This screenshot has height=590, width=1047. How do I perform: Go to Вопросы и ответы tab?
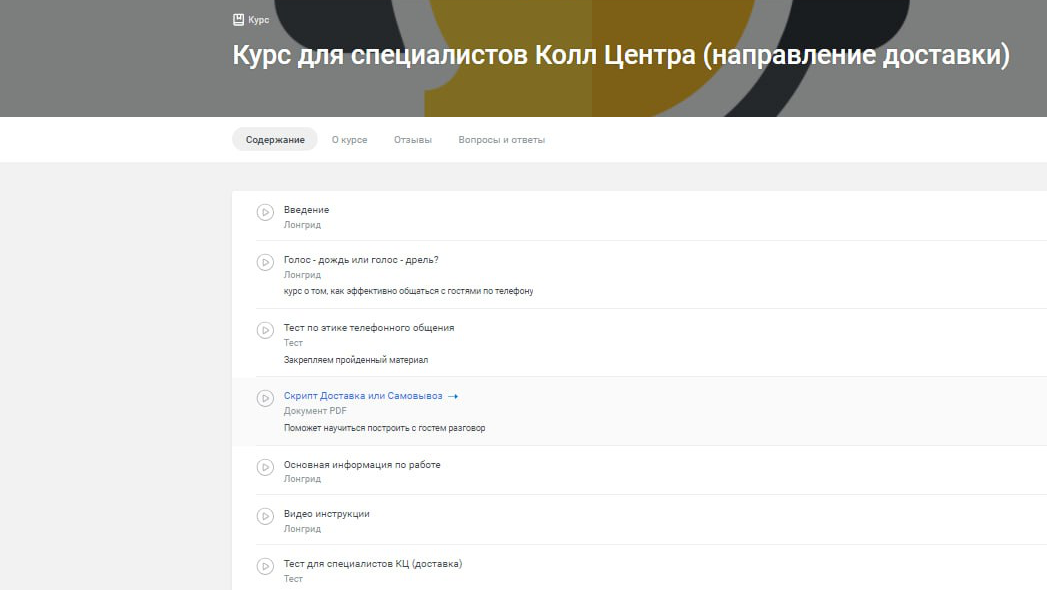pyautogui.click(x=501, y=140)
